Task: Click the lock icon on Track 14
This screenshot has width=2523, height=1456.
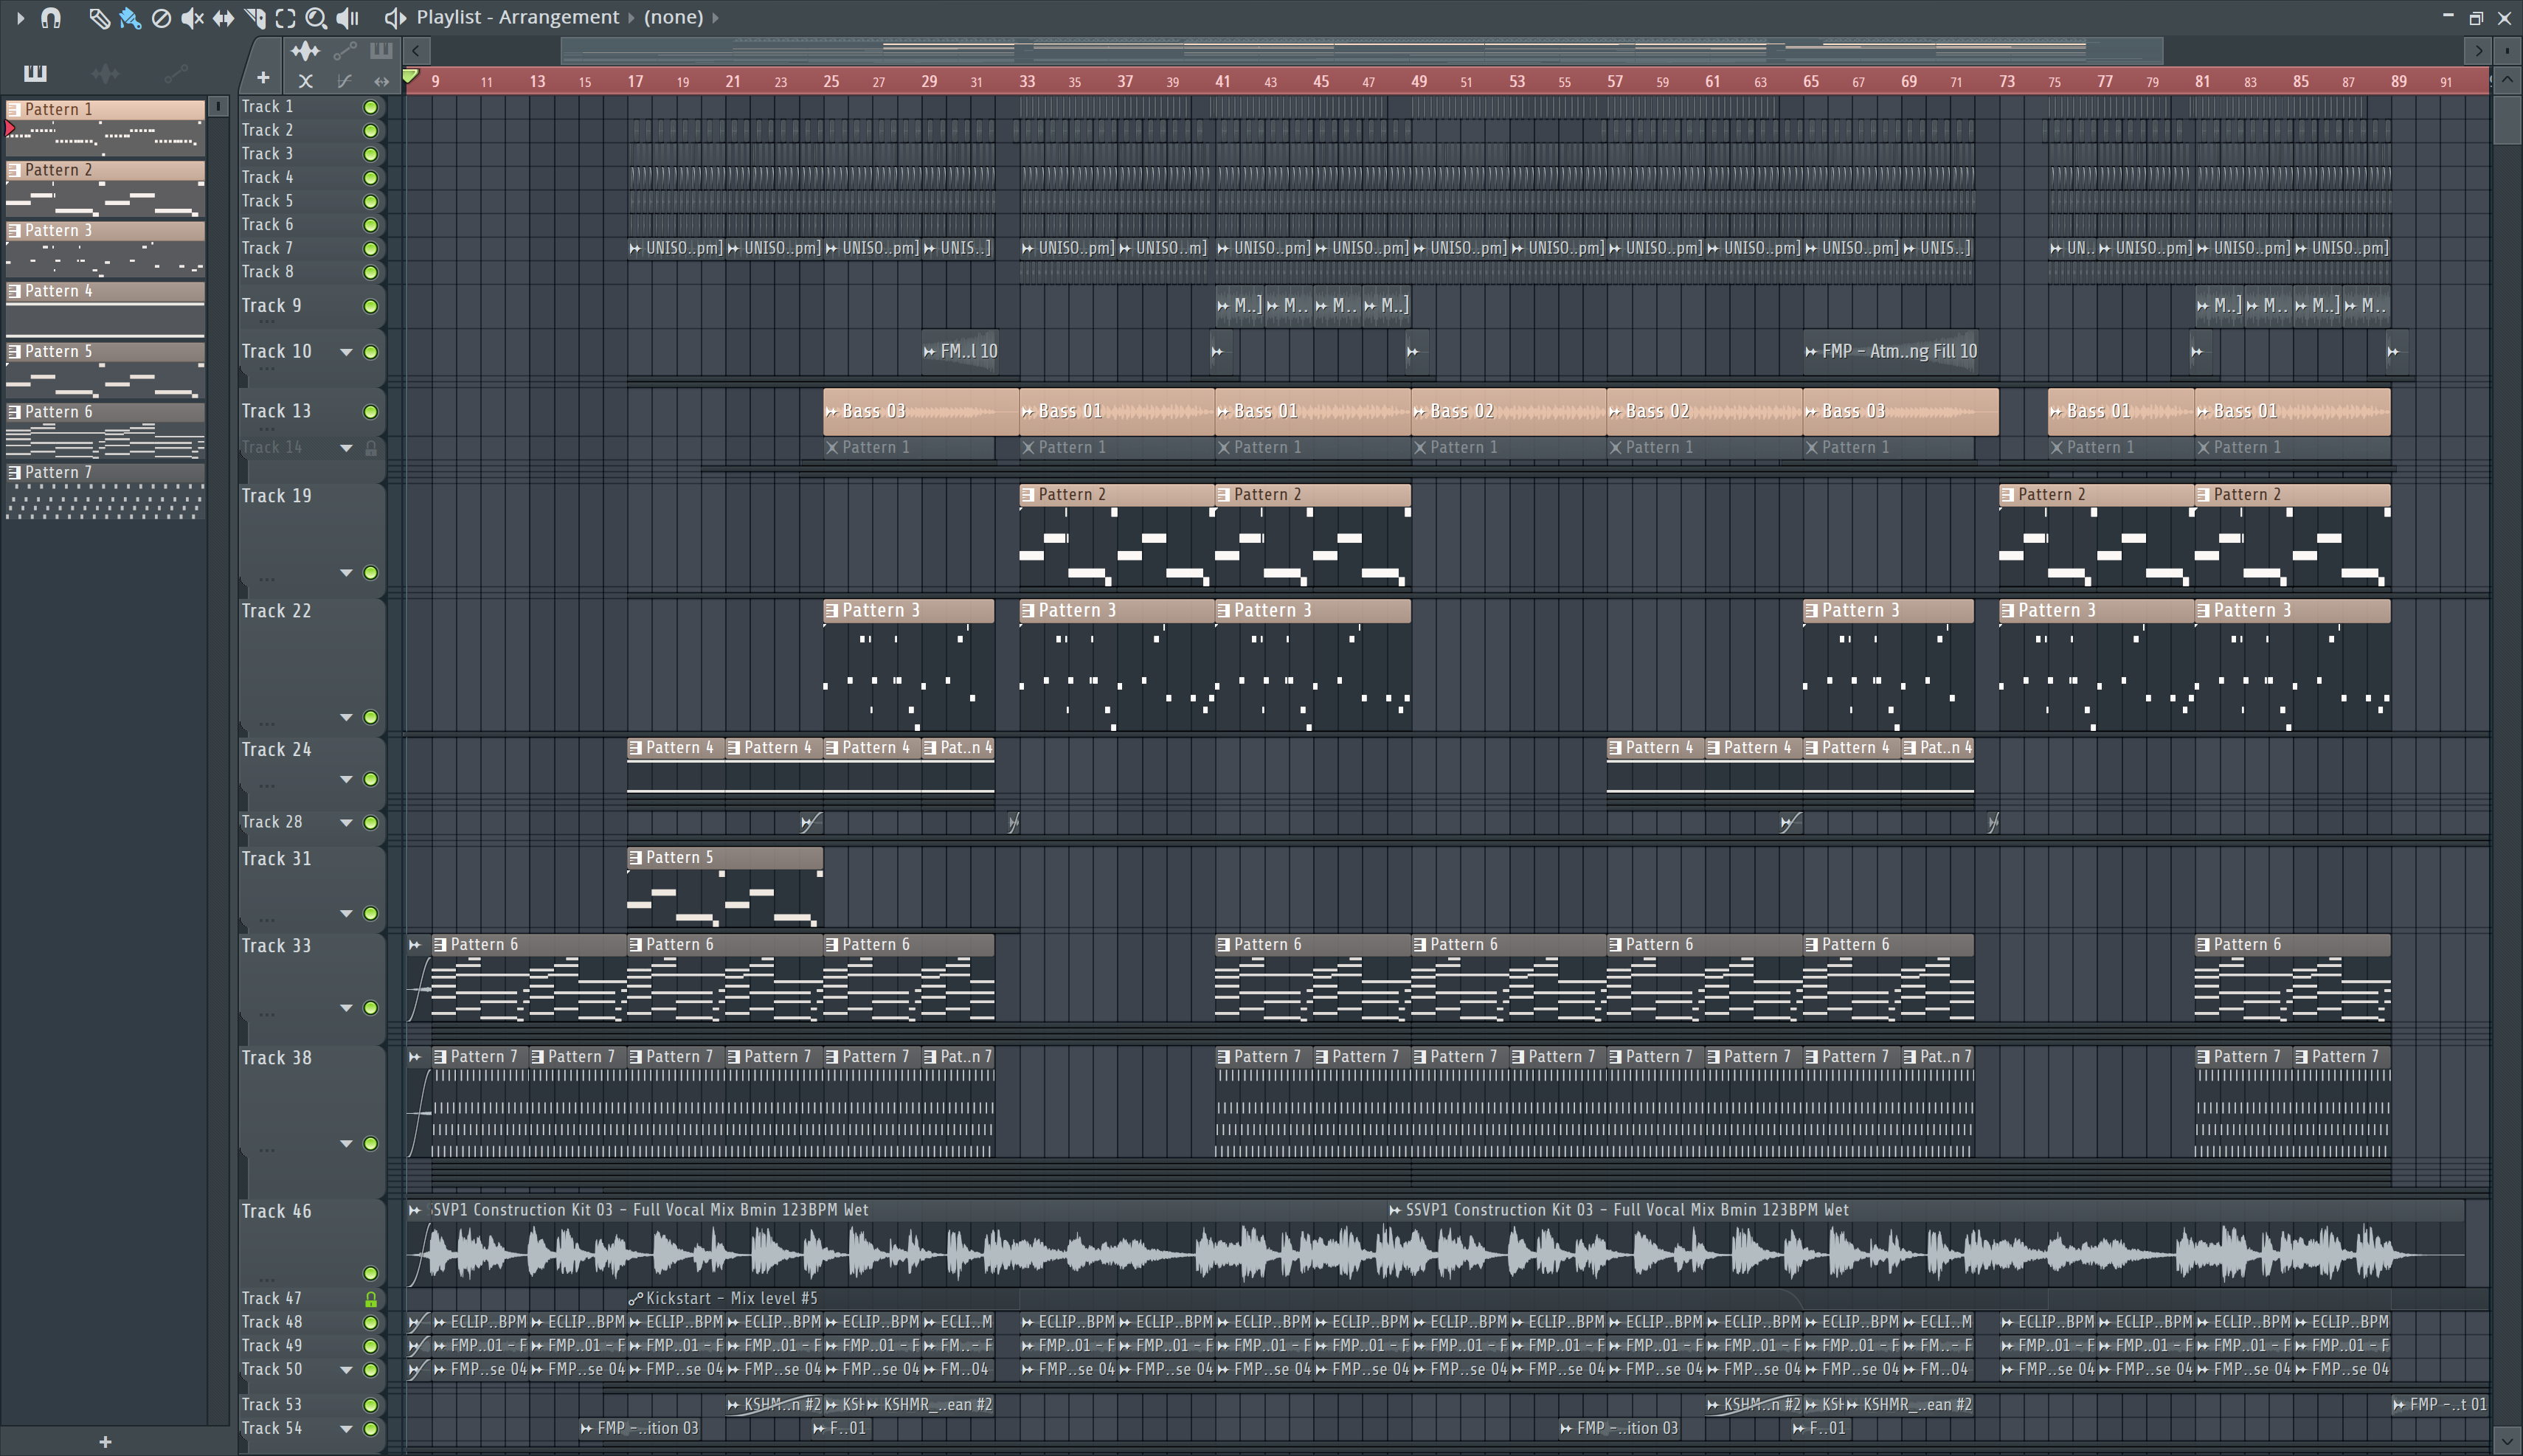Action: [371, 448]
